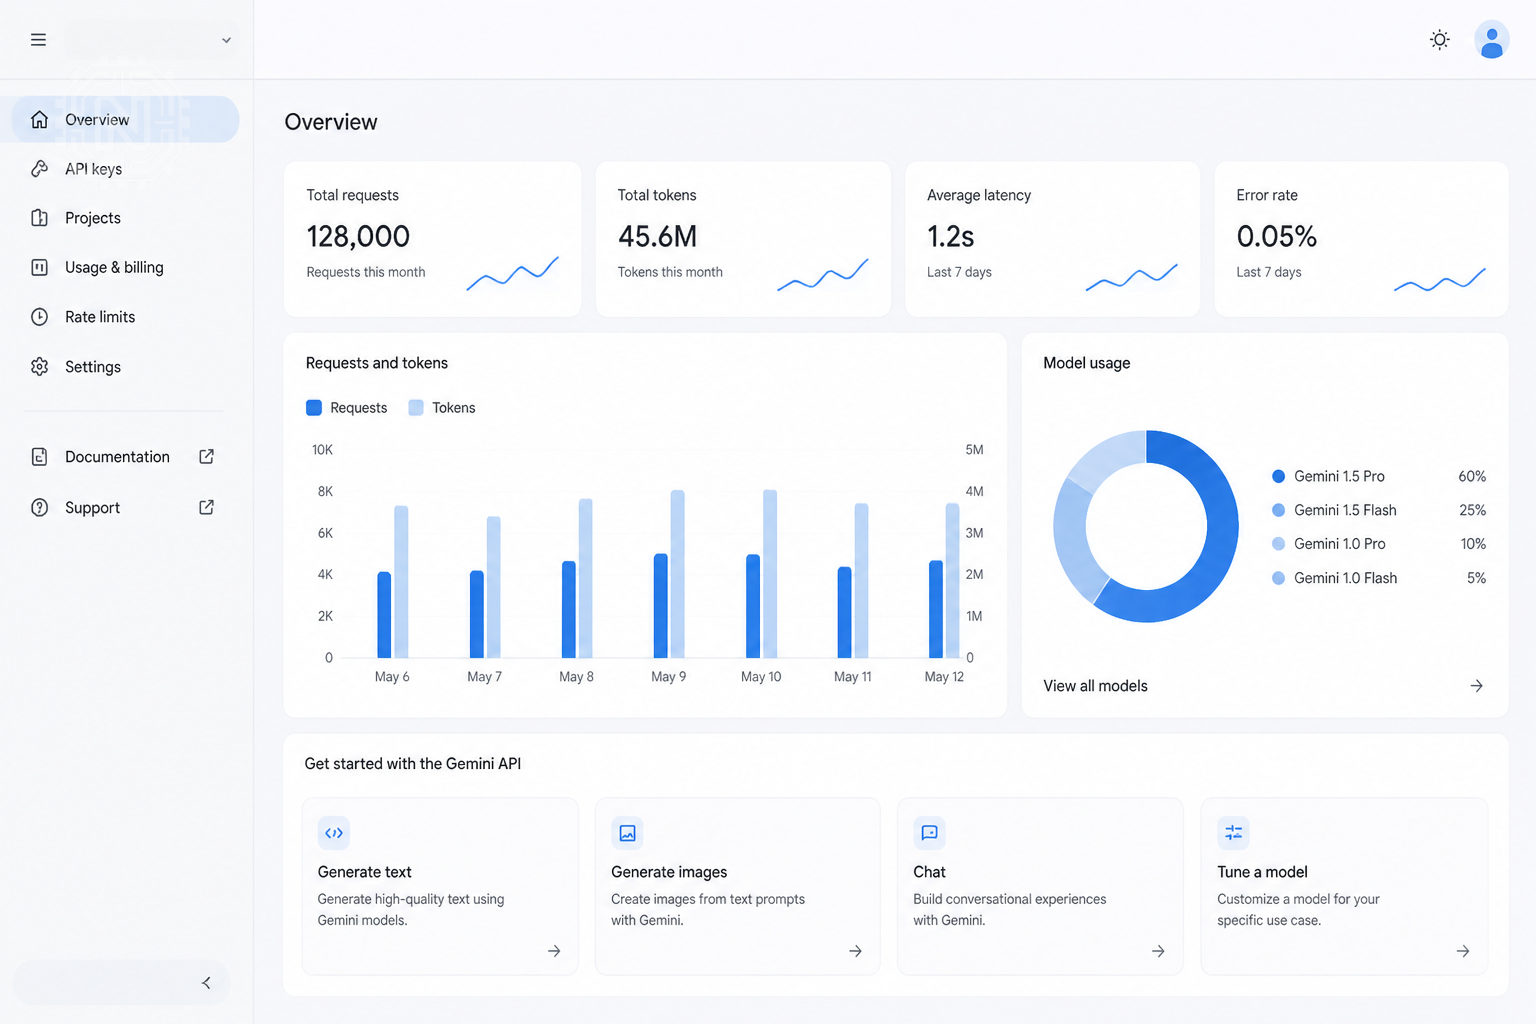Click the 60% usage value
1536x1024 pixels.
point(1472,476)
